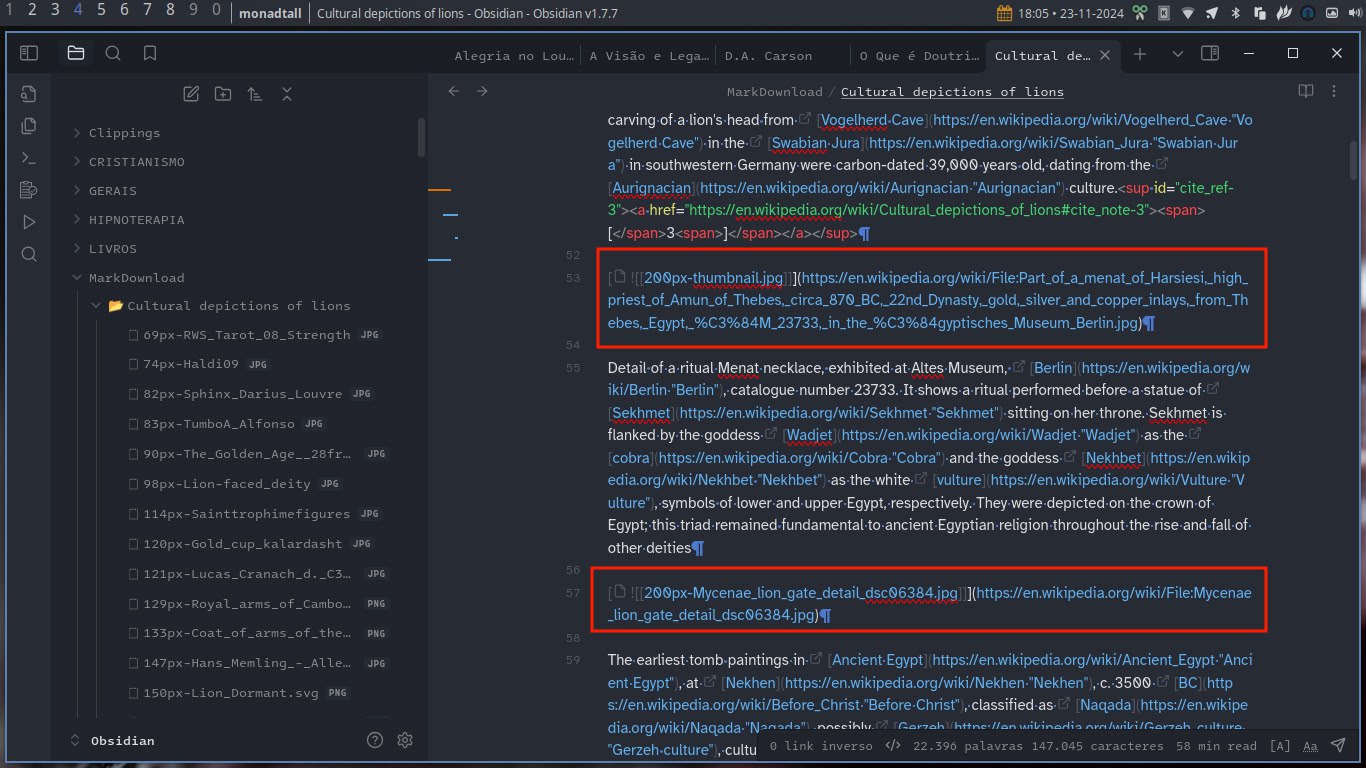
Task: Add a new tab with plus button
Action: [x=1140, y=54]
